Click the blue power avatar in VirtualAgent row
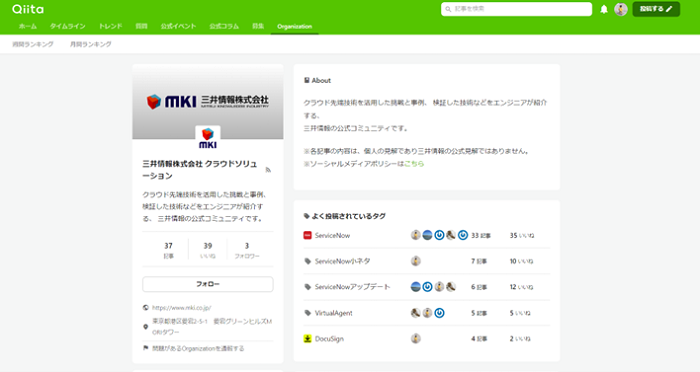700x372 pixels. tap(439, 313)
